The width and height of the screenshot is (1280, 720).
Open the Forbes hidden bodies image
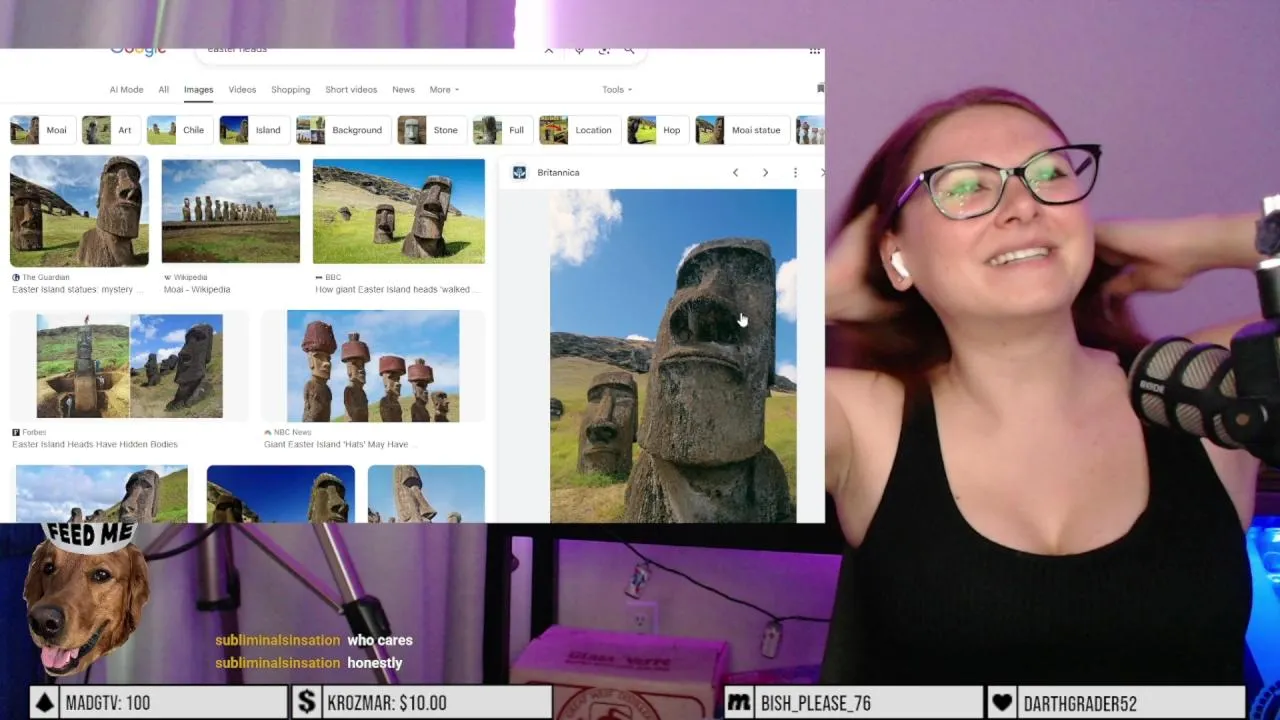(130, 366)
